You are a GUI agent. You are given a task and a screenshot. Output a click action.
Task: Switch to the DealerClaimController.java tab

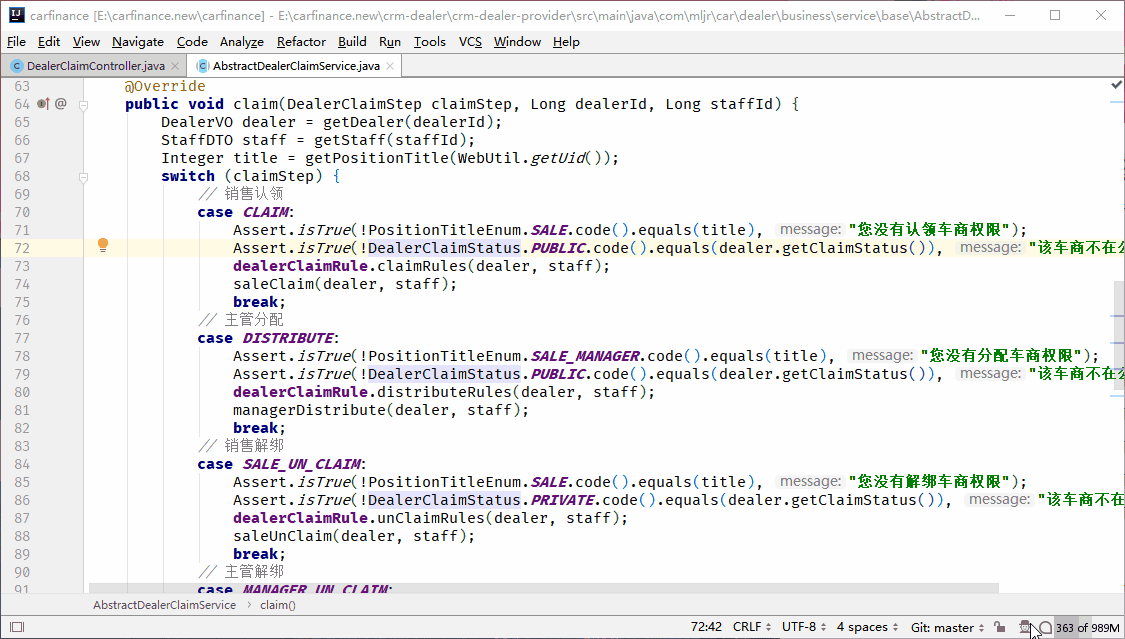click(95, 66)
